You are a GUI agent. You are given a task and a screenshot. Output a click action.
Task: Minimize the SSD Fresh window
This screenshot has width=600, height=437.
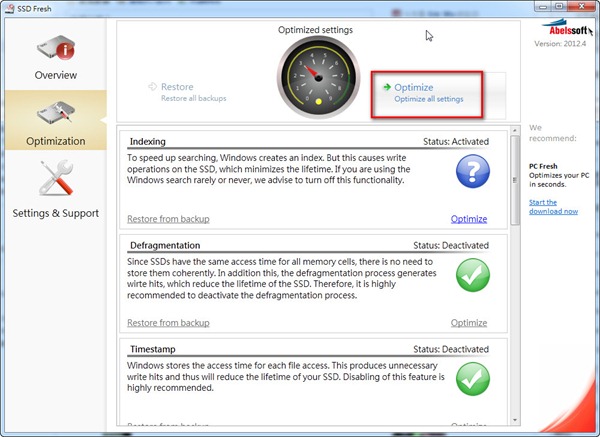pos(543,7)
